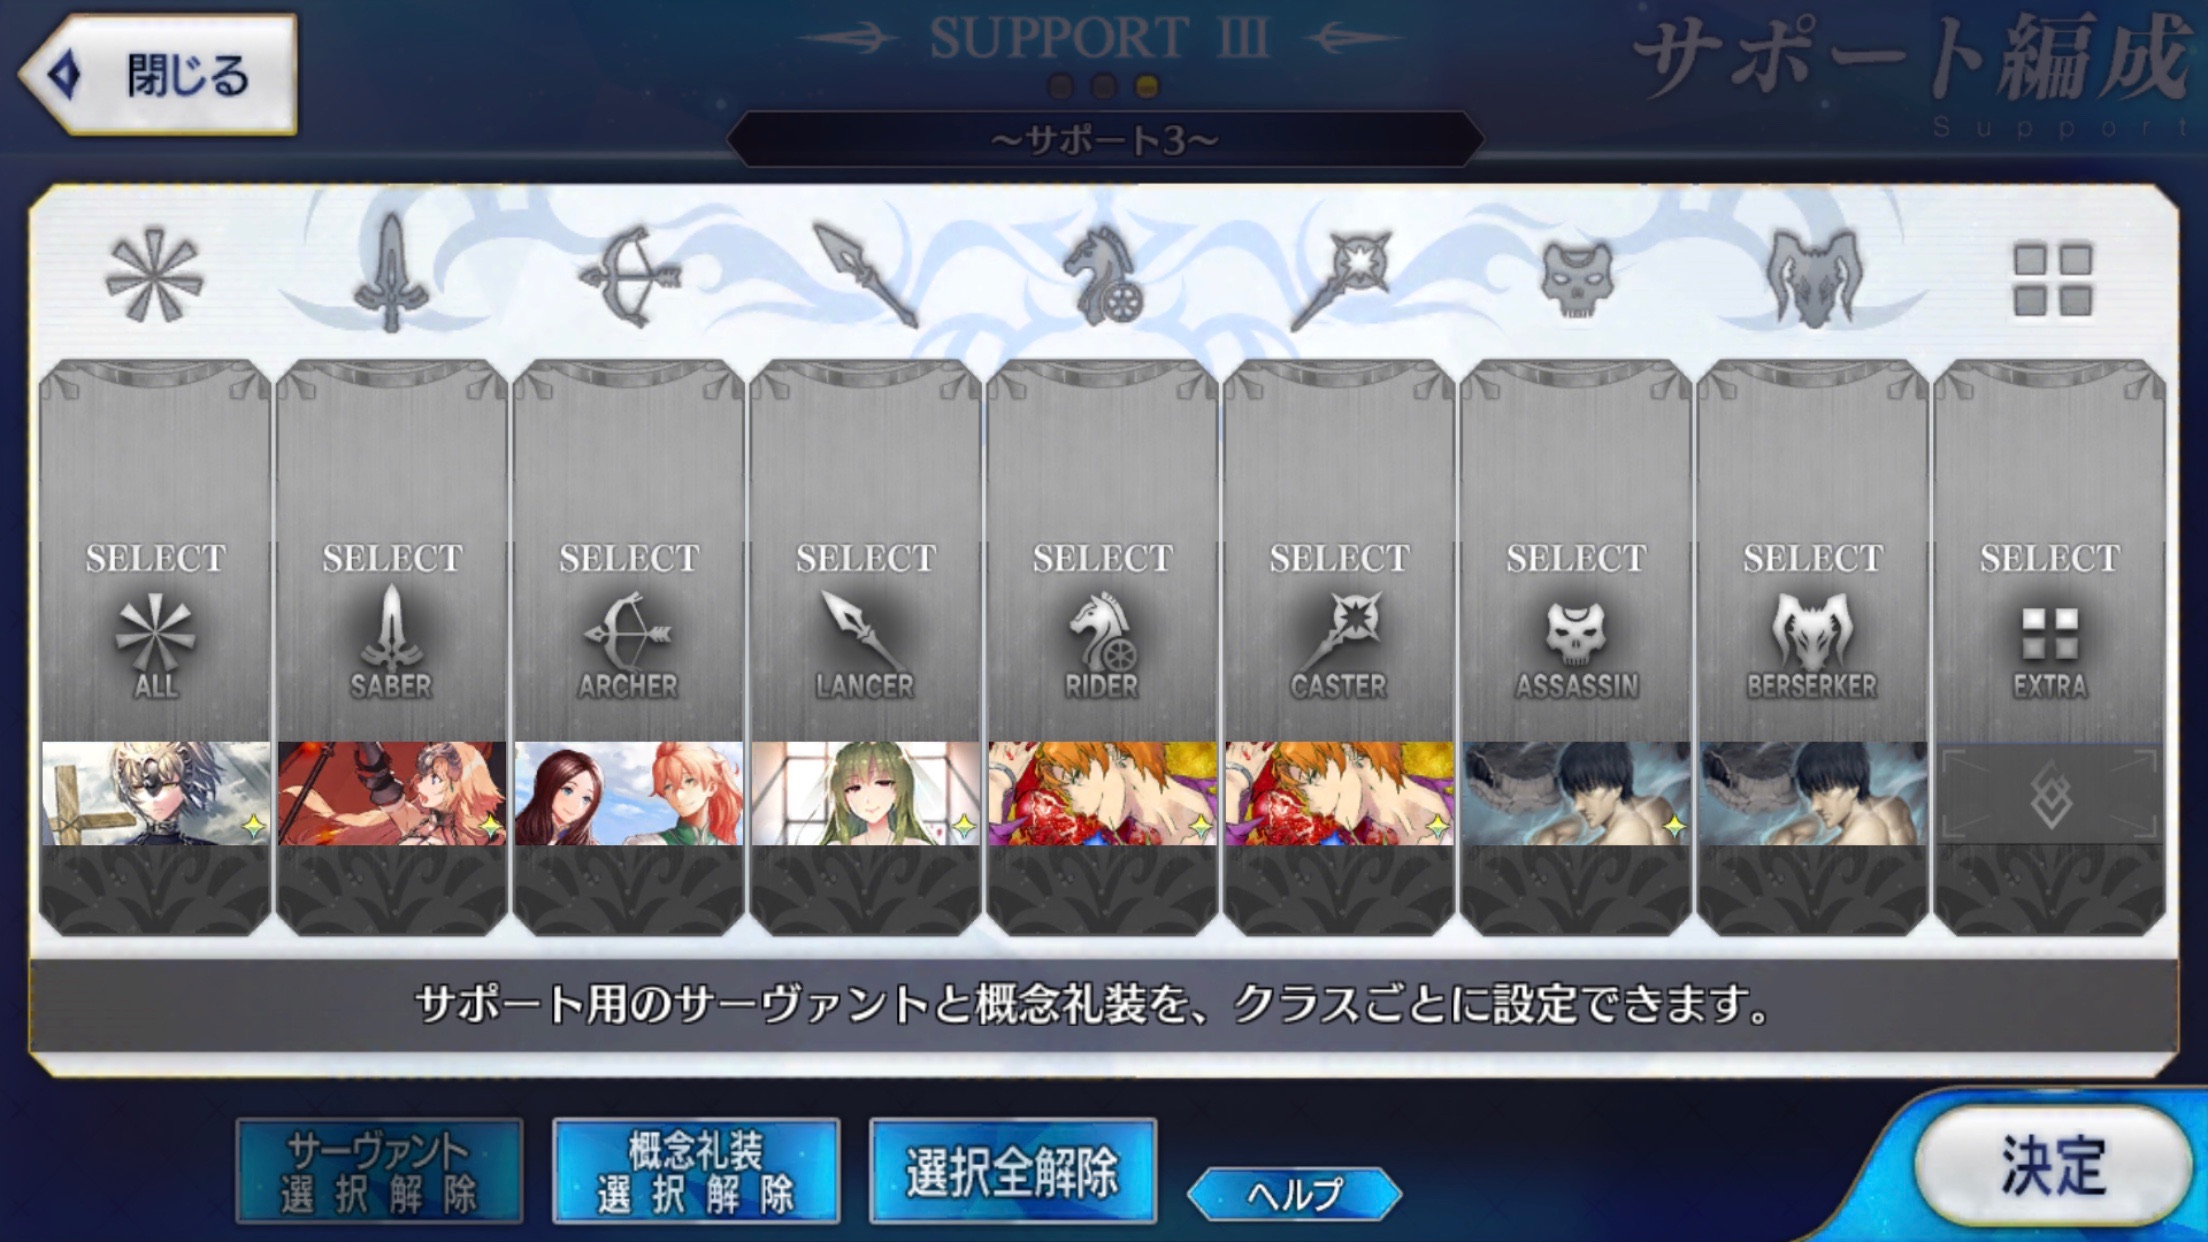The image size is (2208, 1242).
Task: Tap the All class asterisk icon
Action: [154, 276]
